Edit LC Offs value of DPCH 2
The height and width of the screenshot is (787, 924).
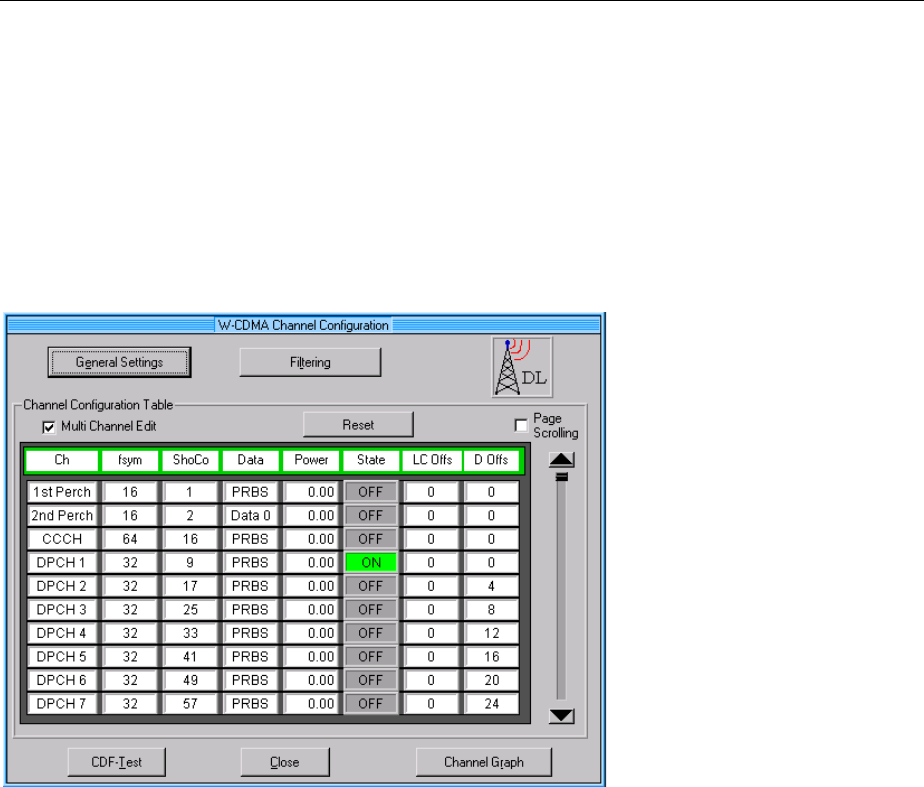coord(431,586)
